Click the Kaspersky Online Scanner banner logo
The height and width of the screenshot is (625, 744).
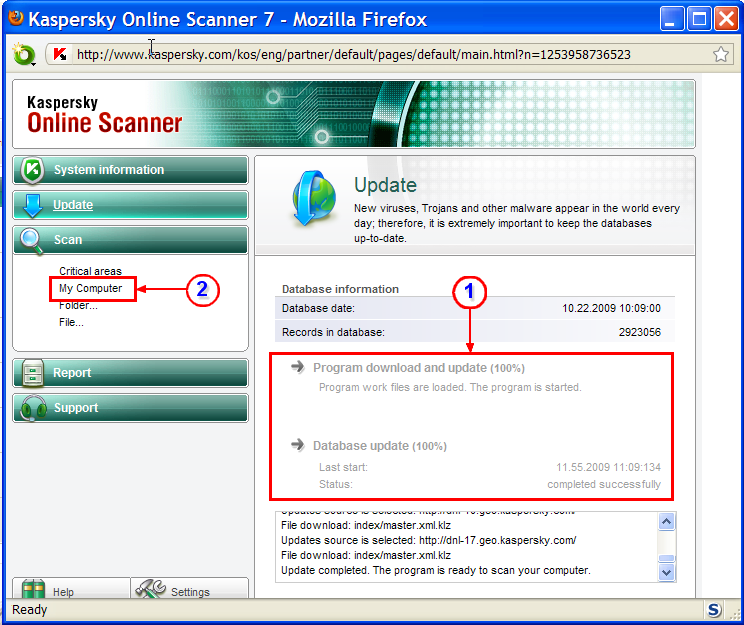click(104, 114)
